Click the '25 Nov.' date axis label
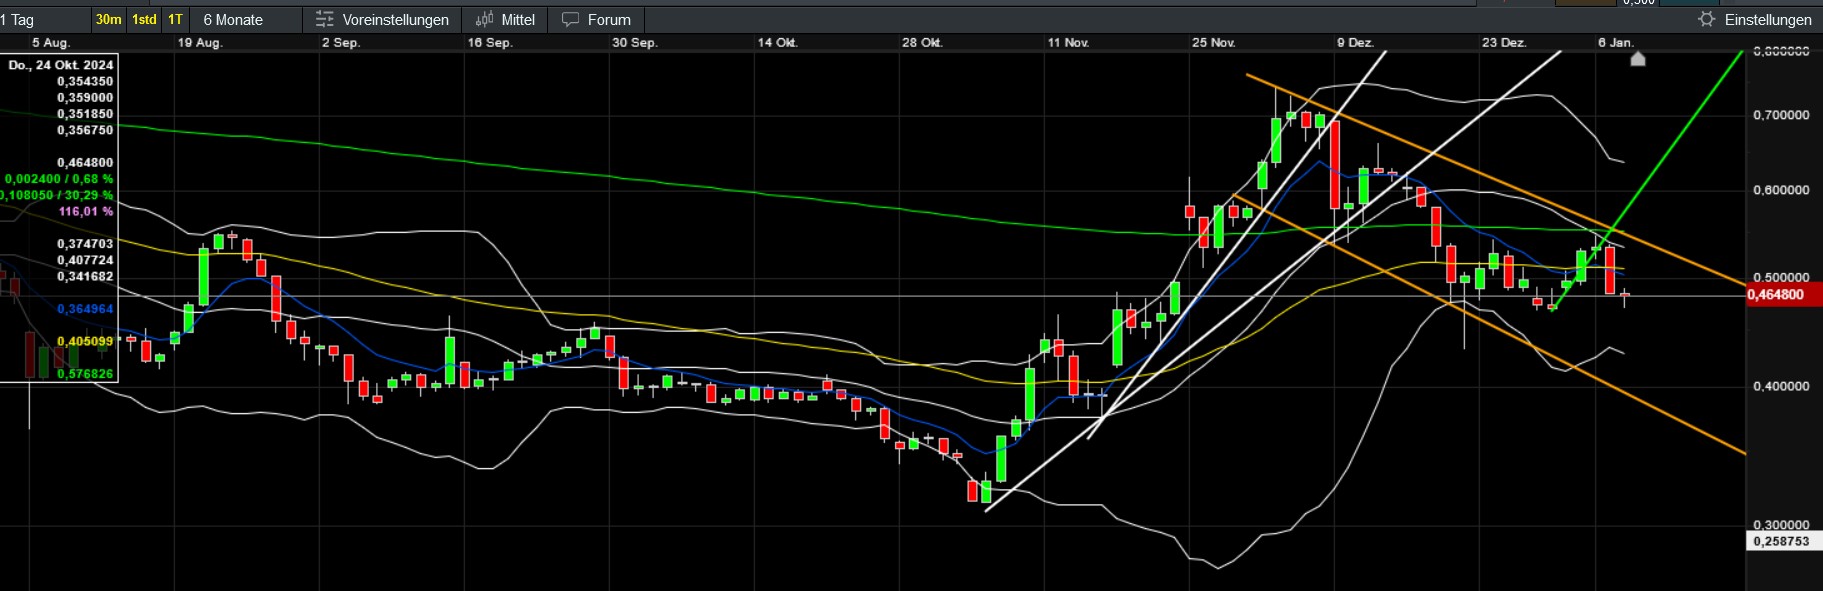This screenshot has width=1823, height=591. pyautogui.click(x=1214, y=43)
